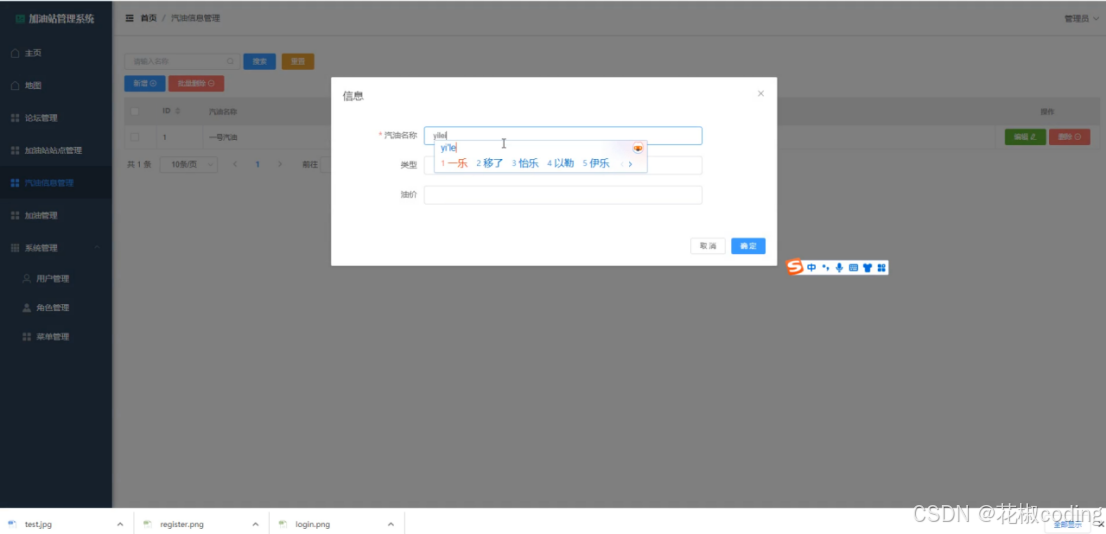Screen dimensions: 1106x534
Task: Open 主页 in the sidebar
Action: (x=56, y=53)
